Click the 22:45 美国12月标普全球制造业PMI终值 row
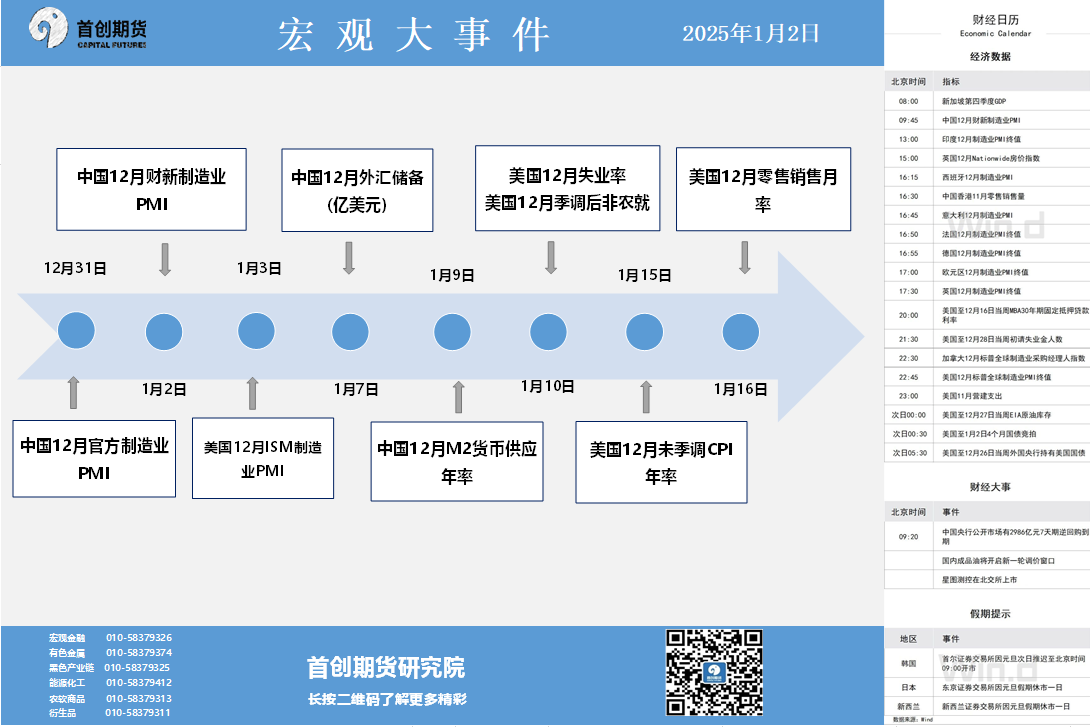Viewport: 1090px width, 727px height. 987,377
